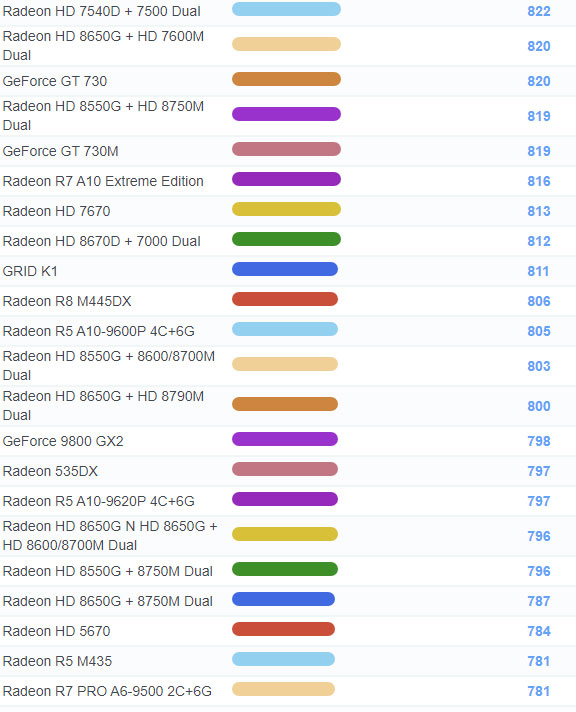Select the GeForce GT 730 row name
The image size is (576, 712).
click(55, 81)
